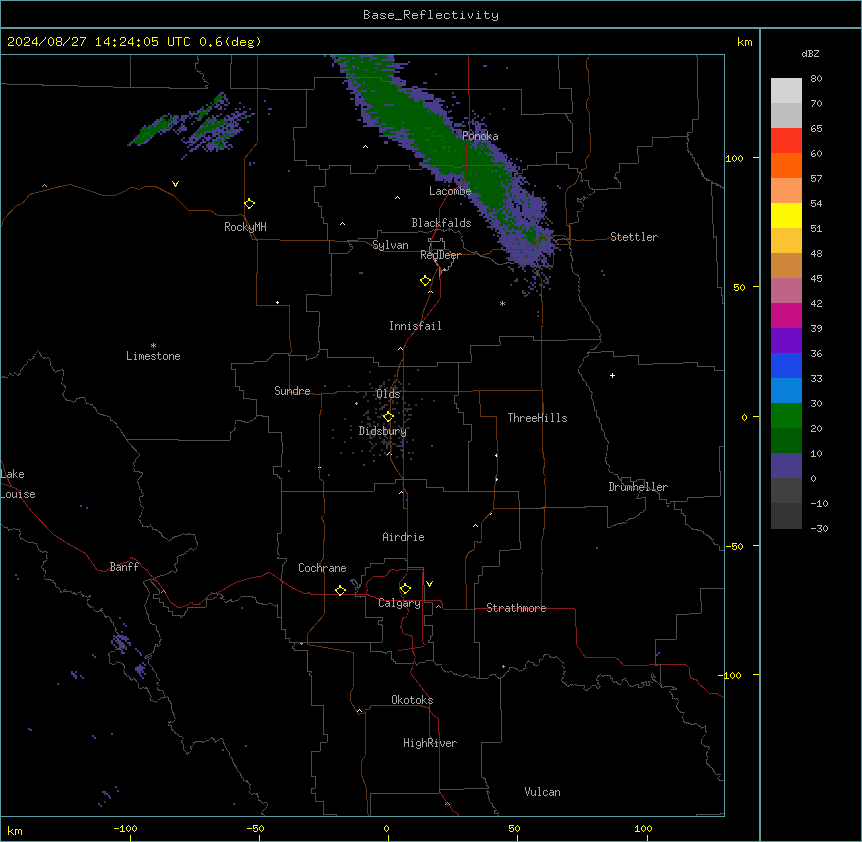Click the km unit label at bottom left
The width and height of the screenshot is (862, 842).
[x=15, y=830]
